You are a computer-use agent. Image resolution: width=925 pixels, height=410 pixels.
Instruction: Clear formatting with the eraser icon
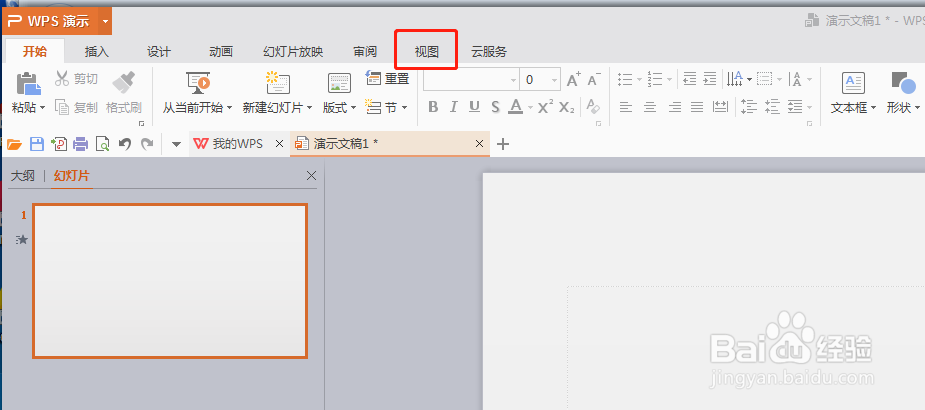[x=593, y=107]
